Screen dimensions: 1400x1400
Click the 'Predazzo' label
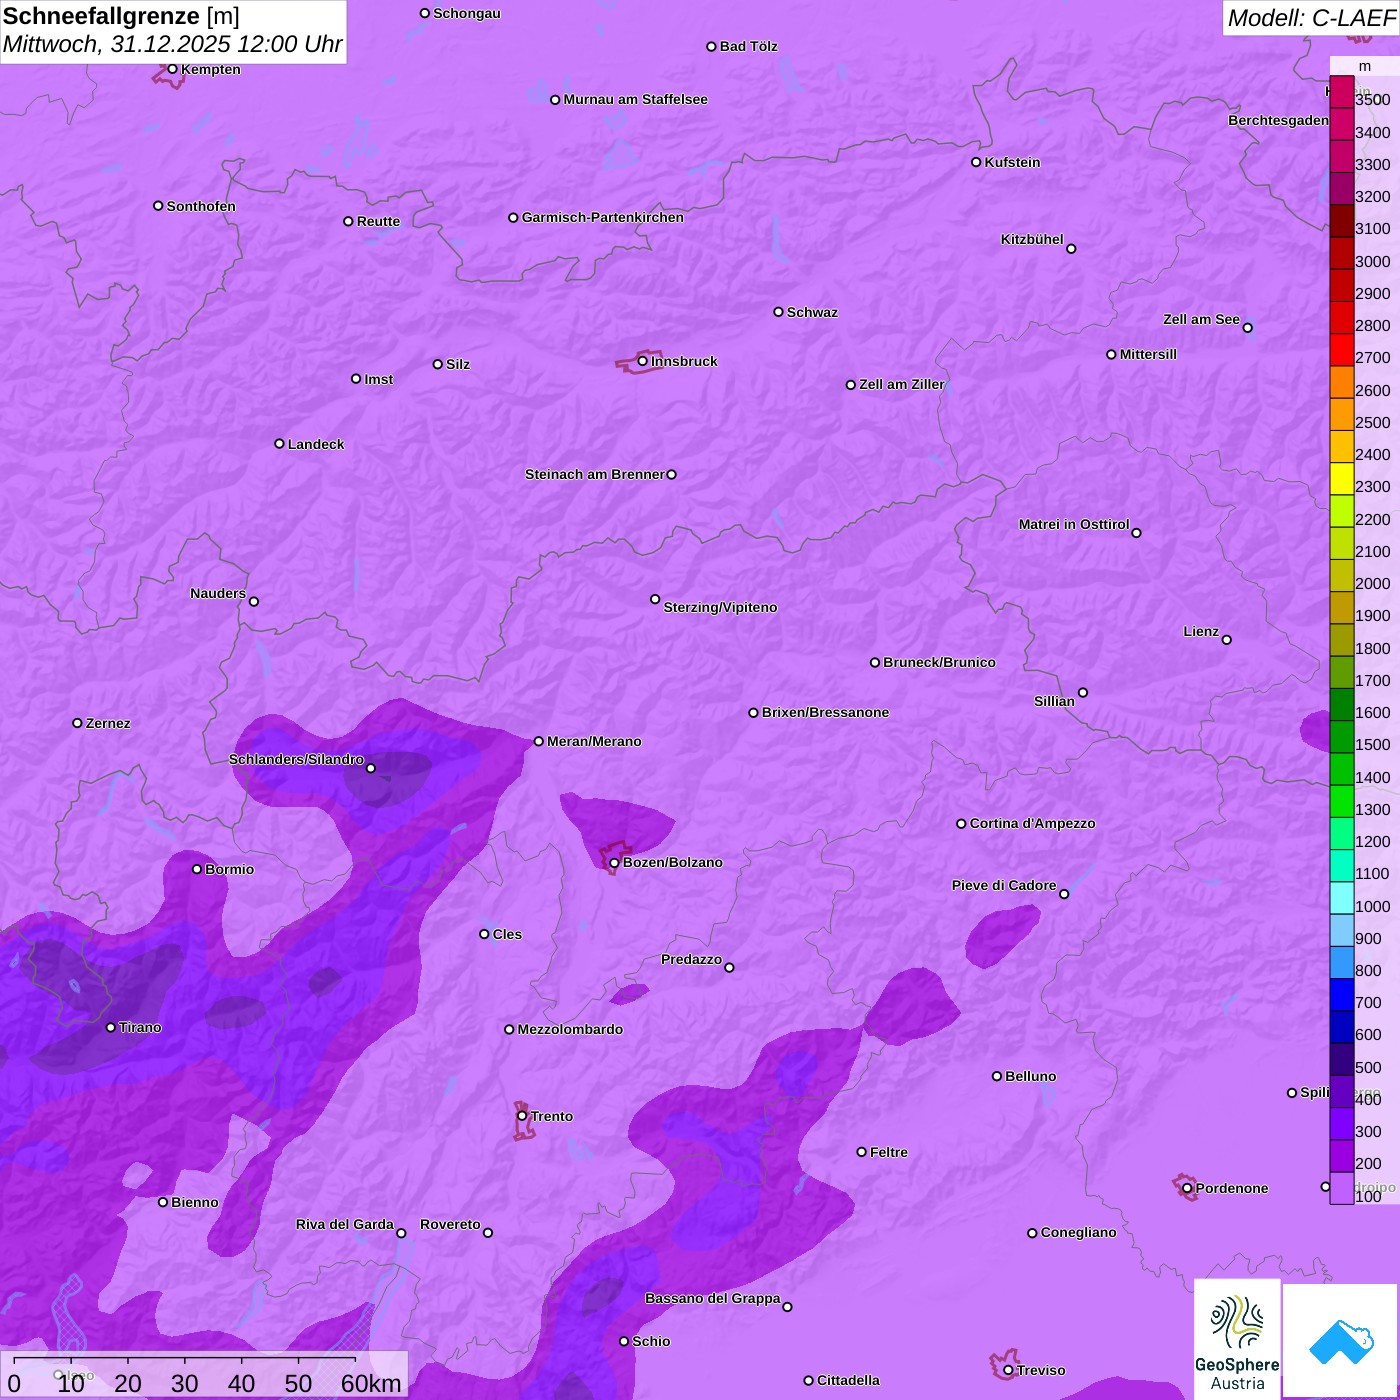point(691,959)
